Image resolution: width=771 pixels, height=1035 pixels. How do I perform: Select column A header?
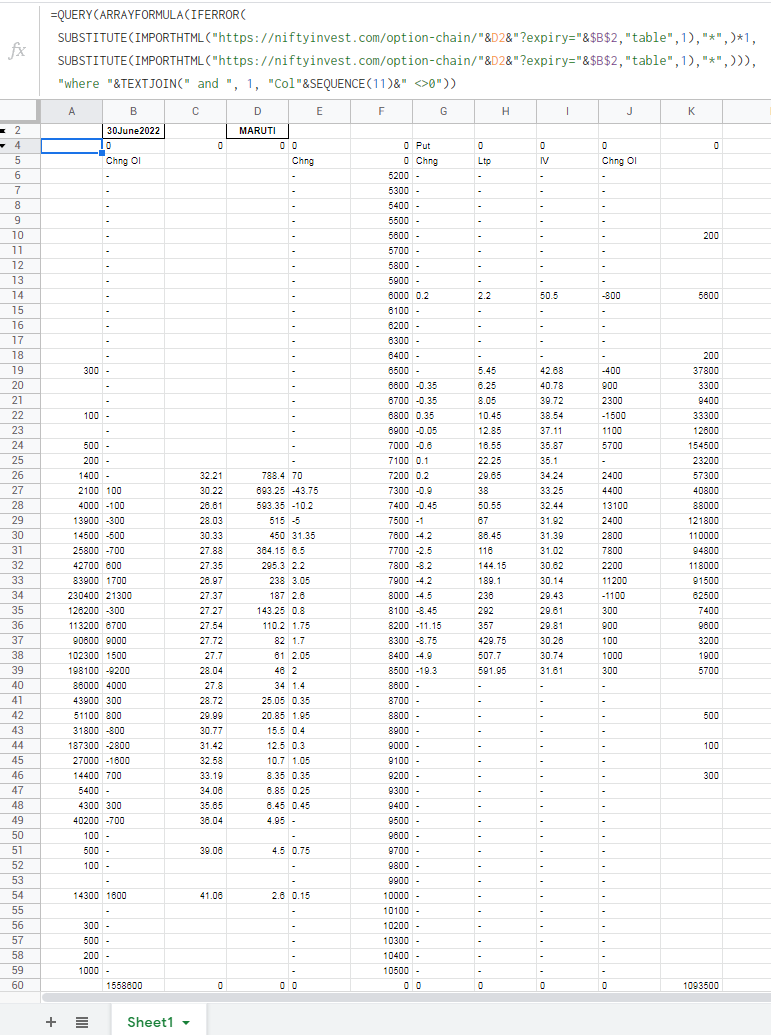(72, 111)
